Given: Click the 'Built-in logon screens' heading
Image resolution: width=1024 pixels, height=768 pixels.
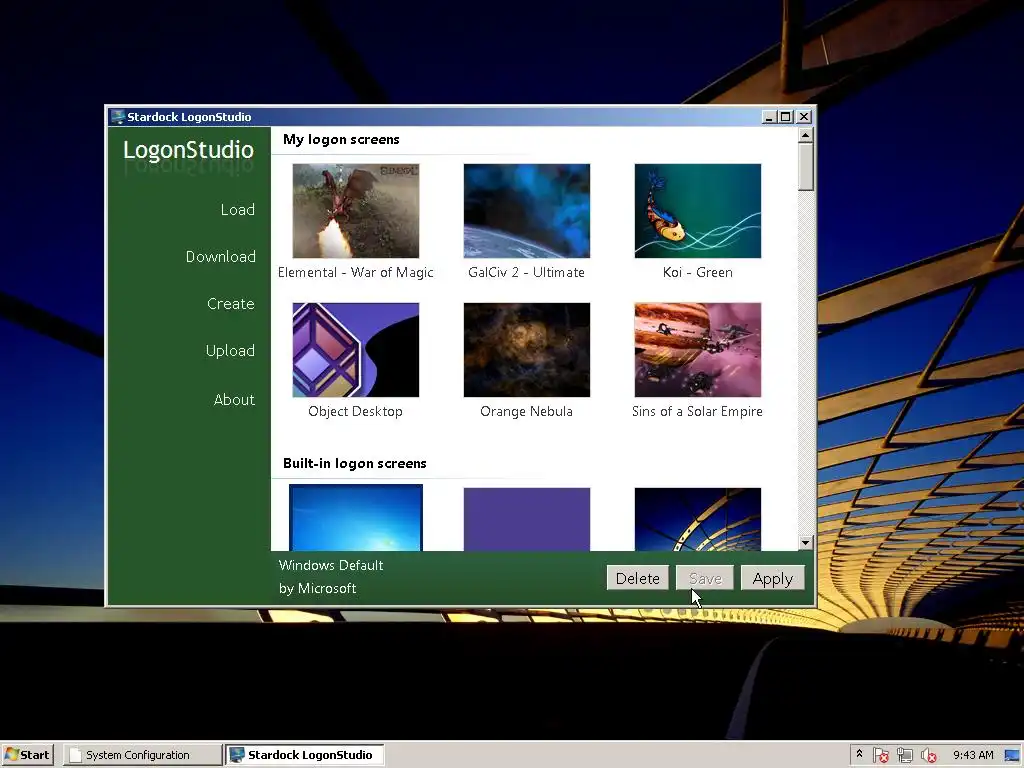Looking at the screenshot, I should pos(355,464).
